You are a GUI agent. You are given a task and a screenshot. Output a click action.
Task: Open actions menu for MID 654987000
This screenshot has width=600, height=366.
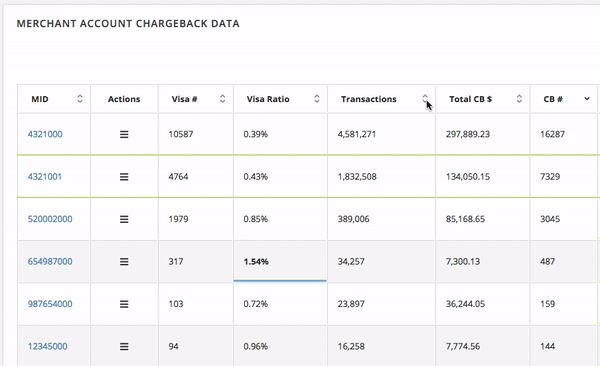click(x=124, y=262)
